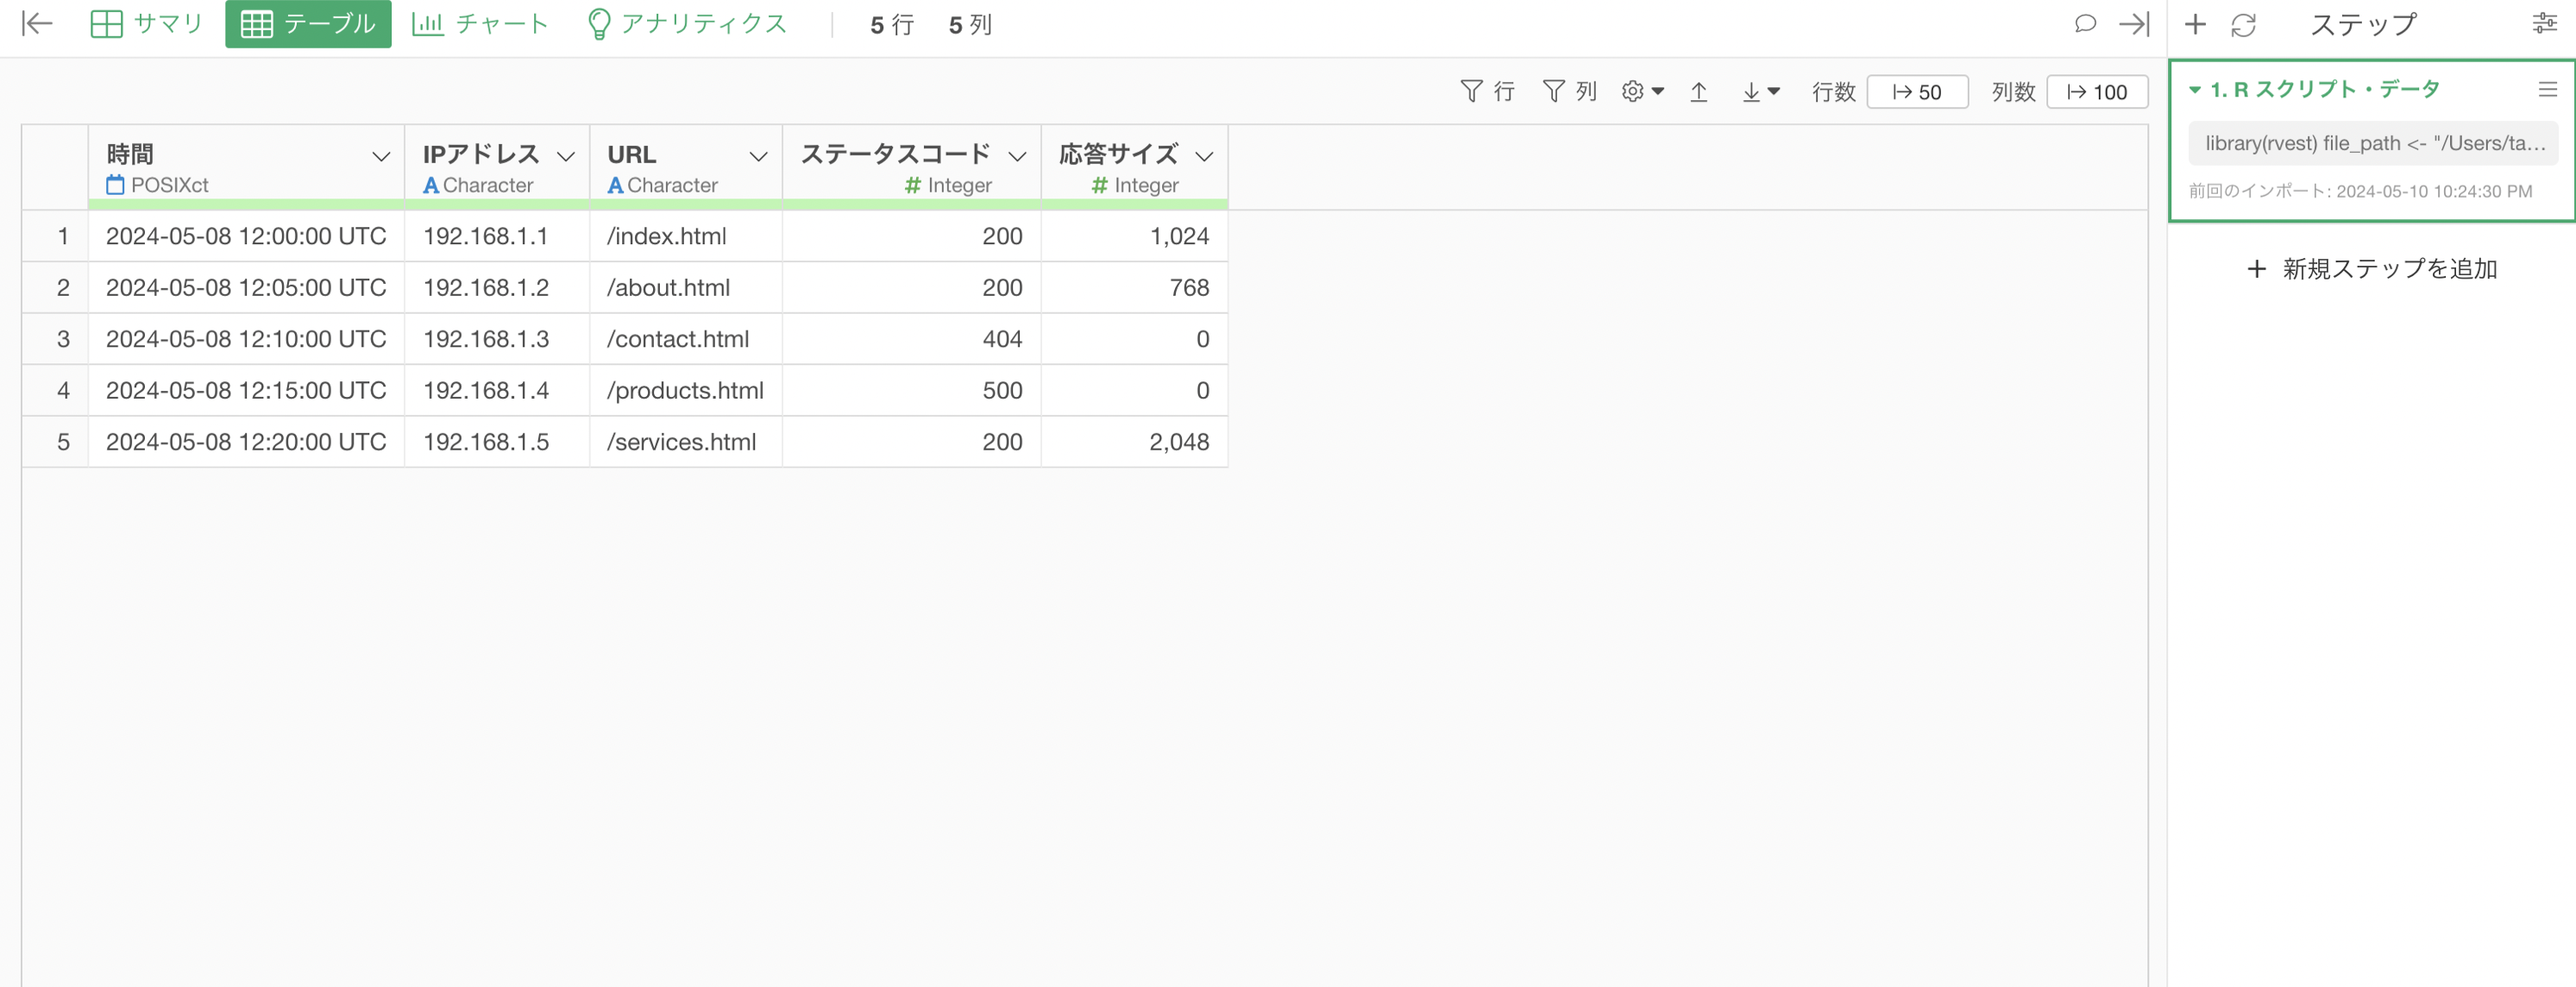The image size is (2576, 987).
Task: Open the step settings sliders icon
Action: 2544,24
